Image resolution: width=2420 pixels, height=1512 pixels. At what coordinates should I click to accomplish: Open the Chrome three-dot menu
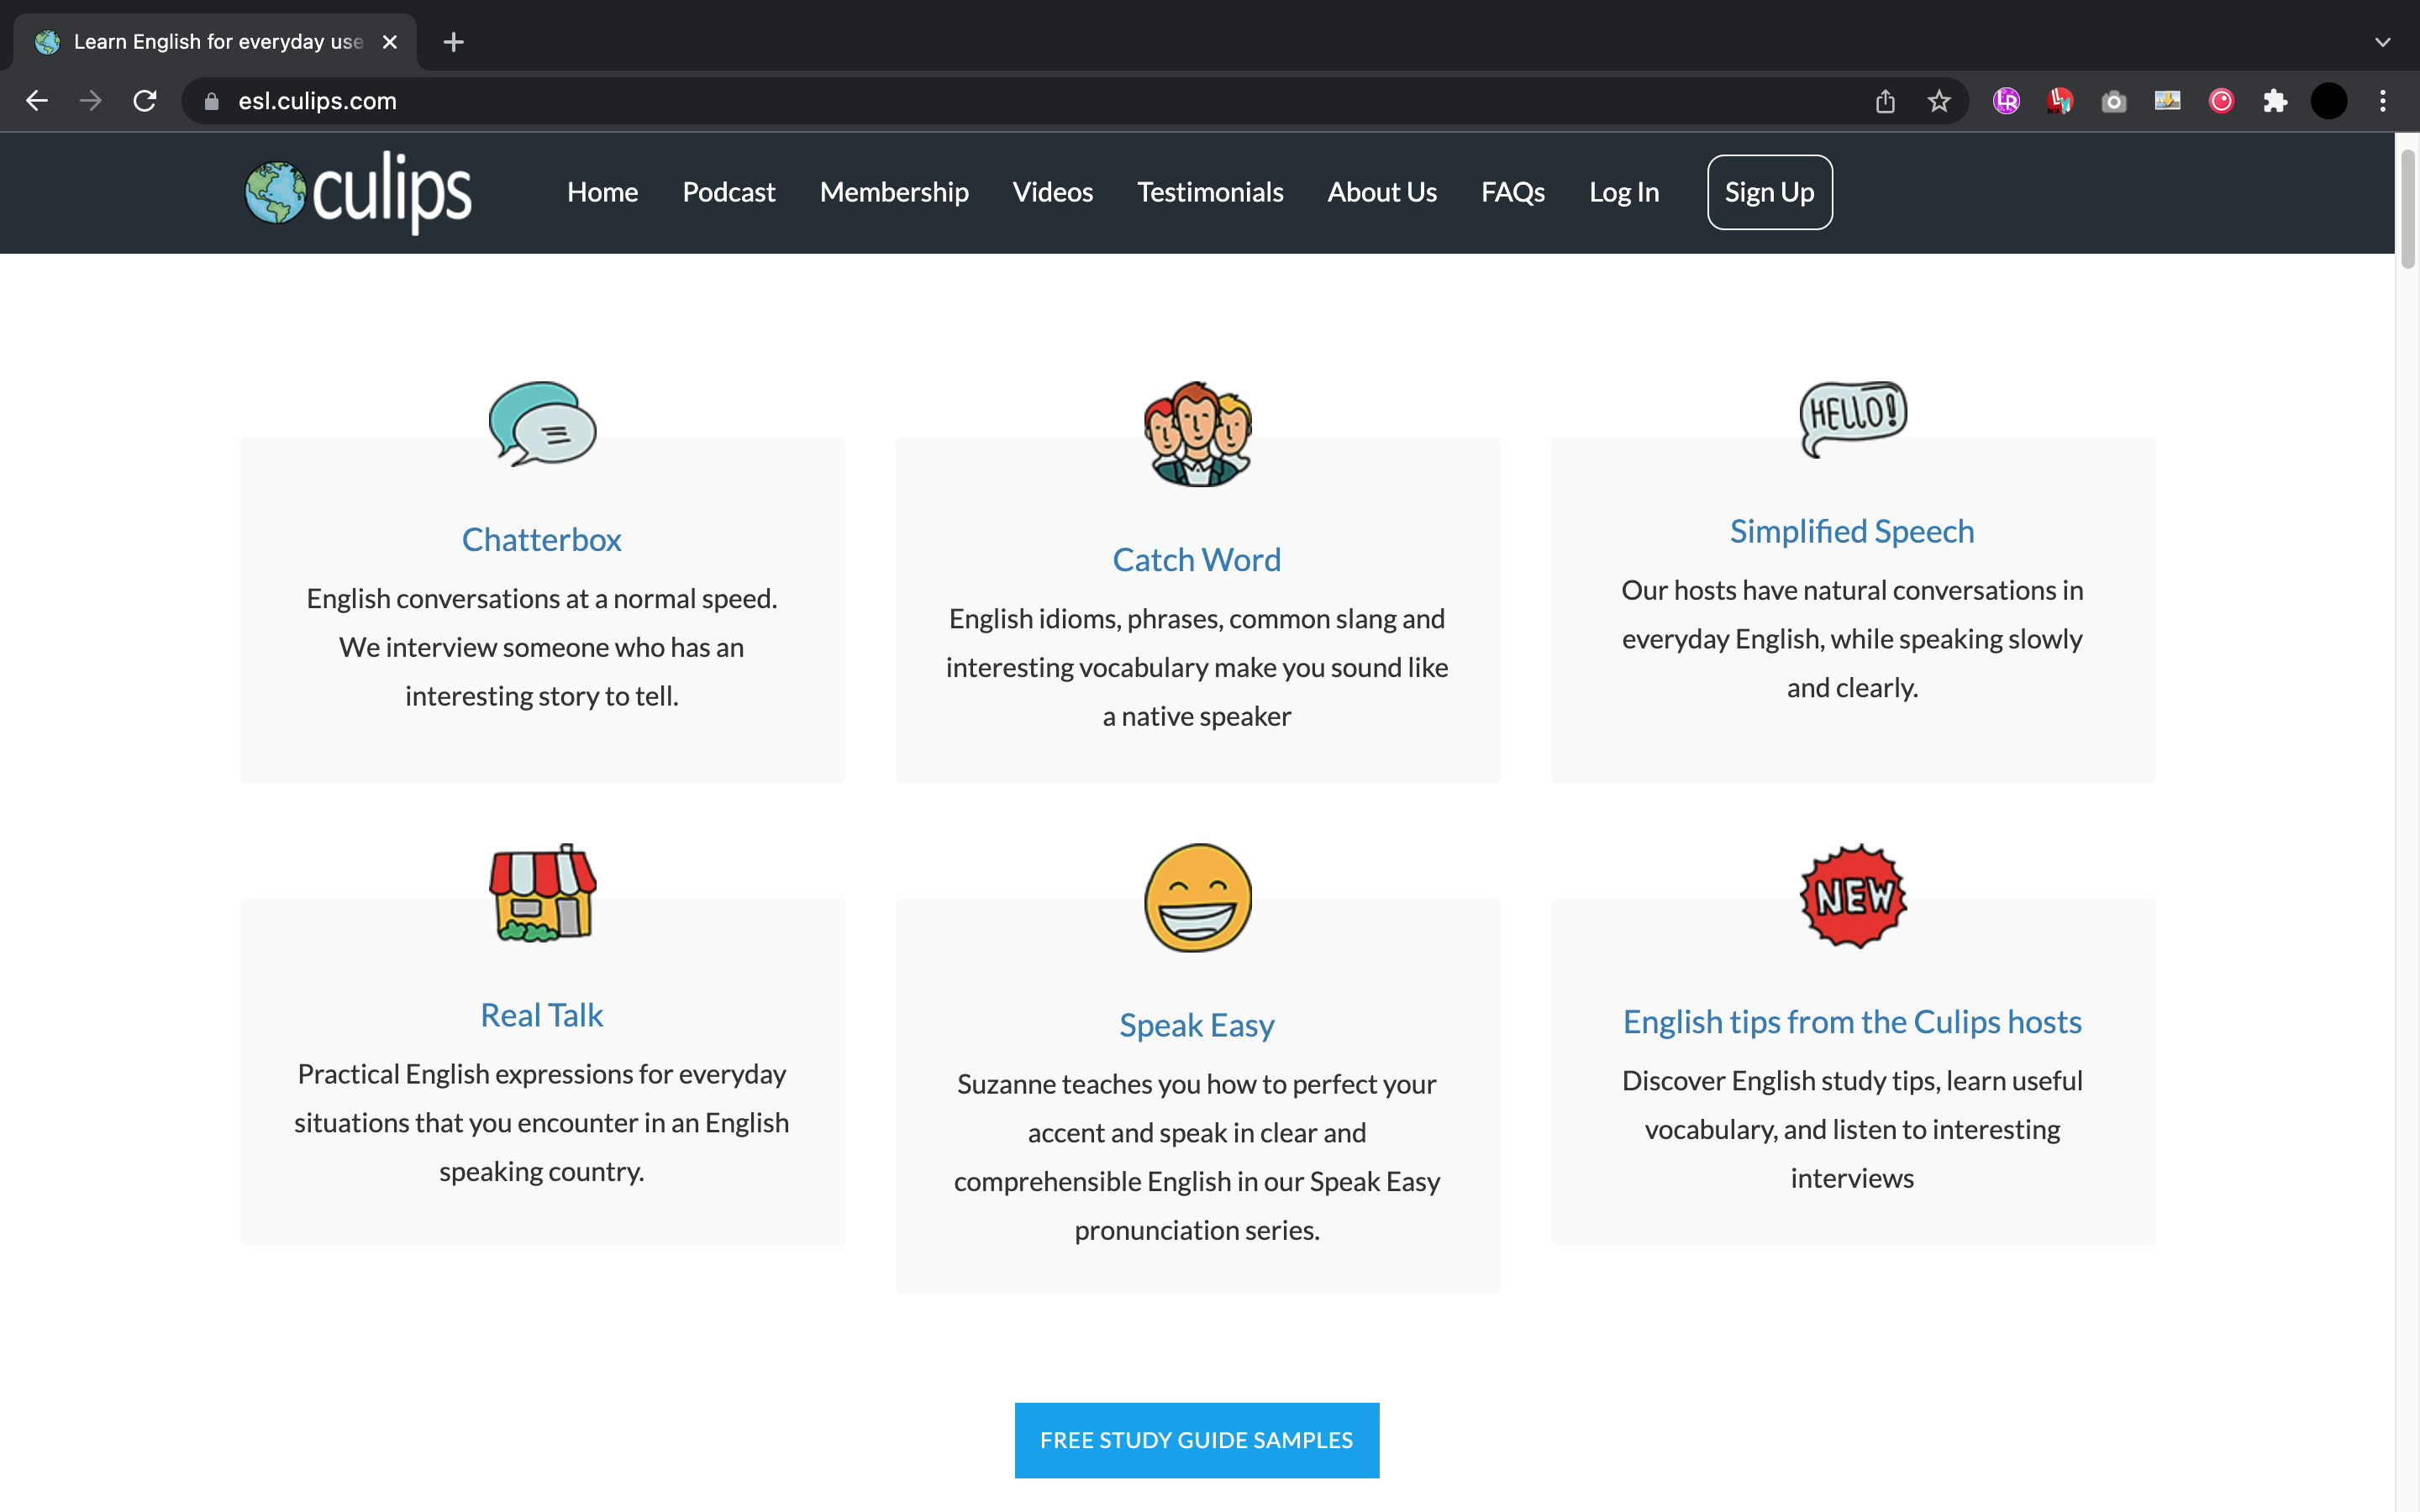click(2382, 101)
